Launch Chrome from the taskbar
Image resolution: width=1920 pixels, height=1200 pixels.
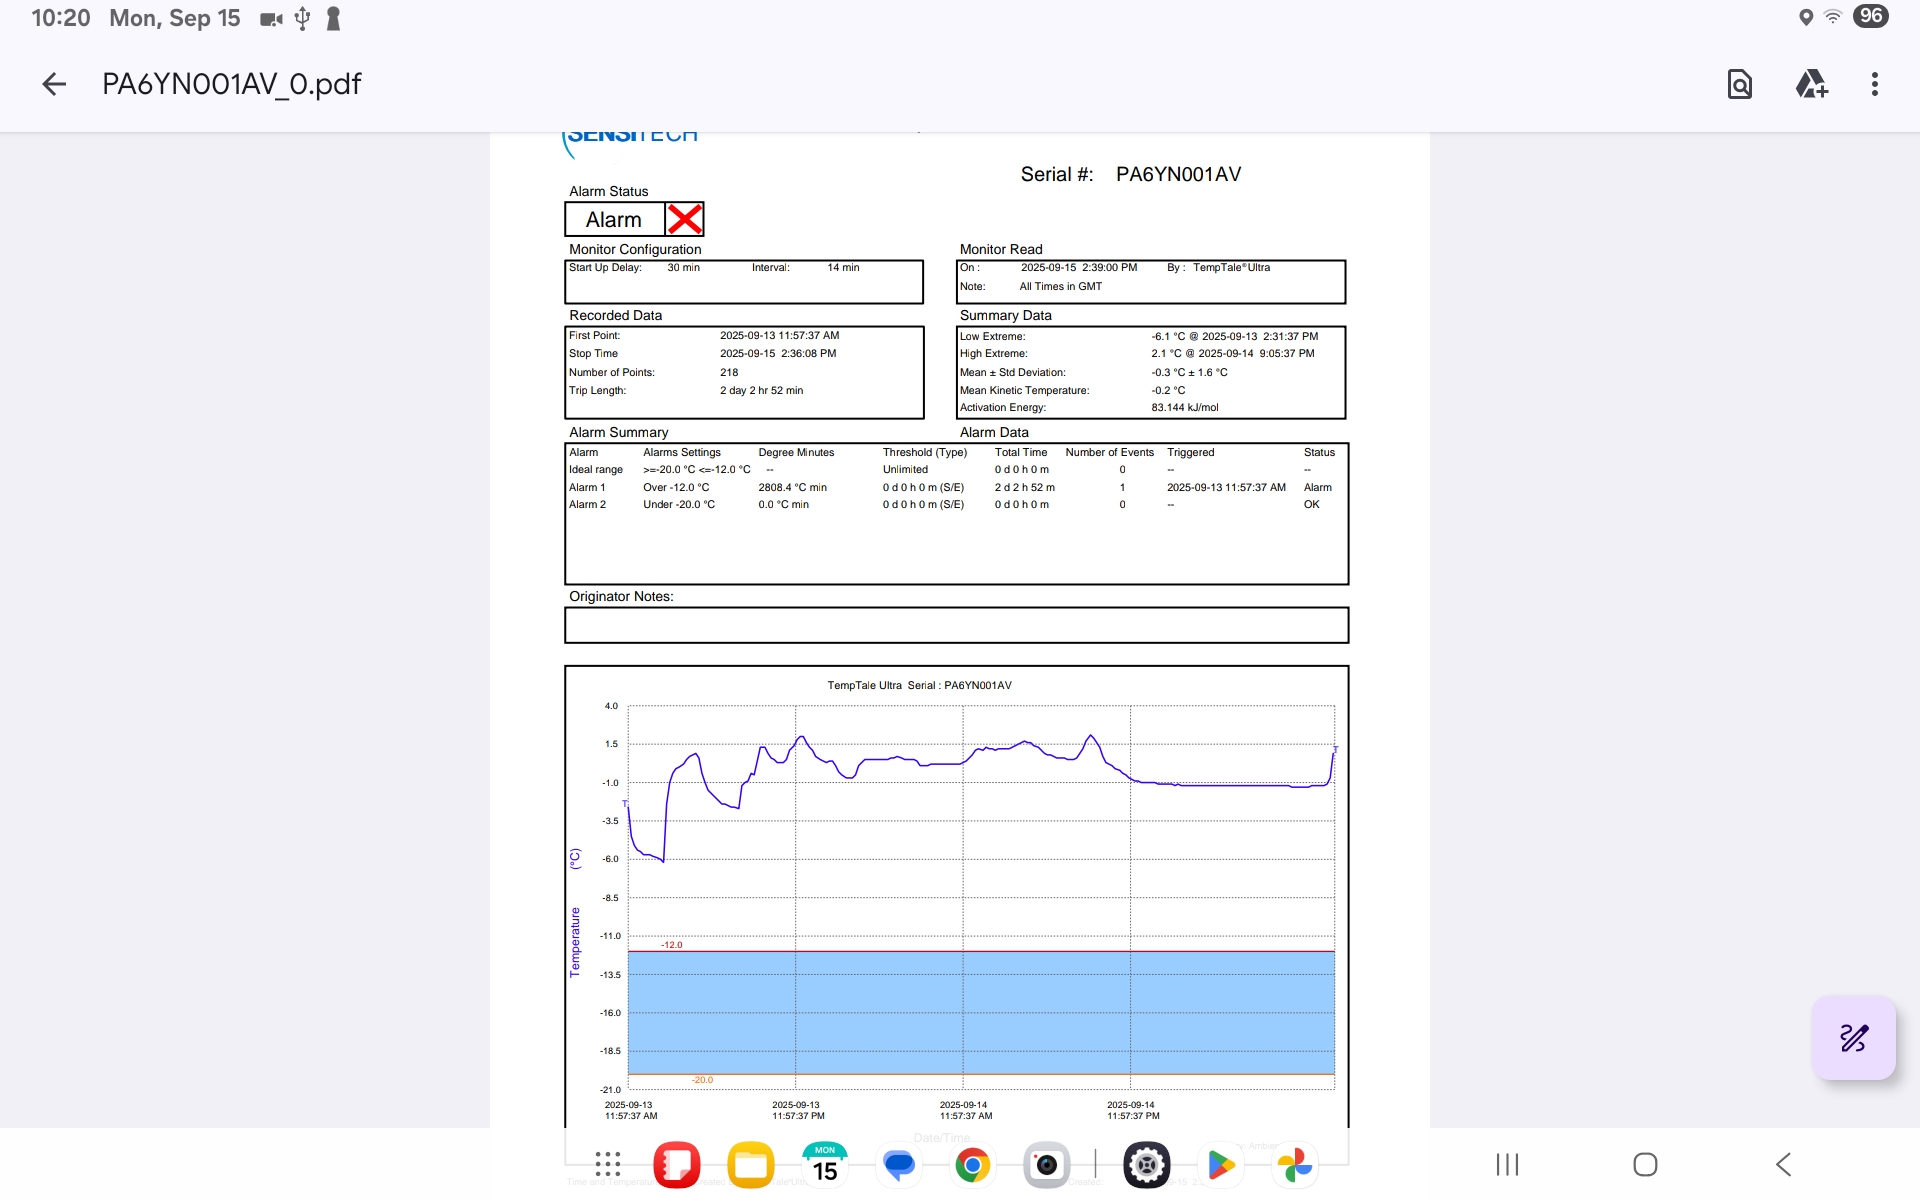(x=972, y=1165)
